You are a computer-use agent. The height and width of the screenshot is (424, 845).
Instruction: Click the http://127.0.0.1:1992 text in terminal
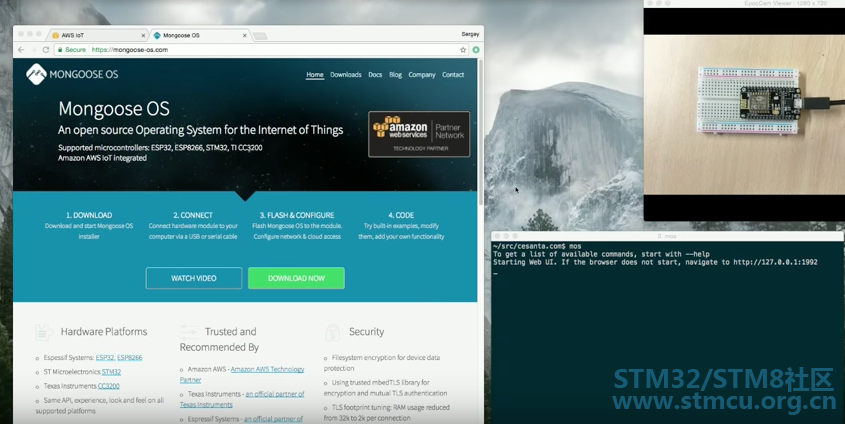[775, 262]
